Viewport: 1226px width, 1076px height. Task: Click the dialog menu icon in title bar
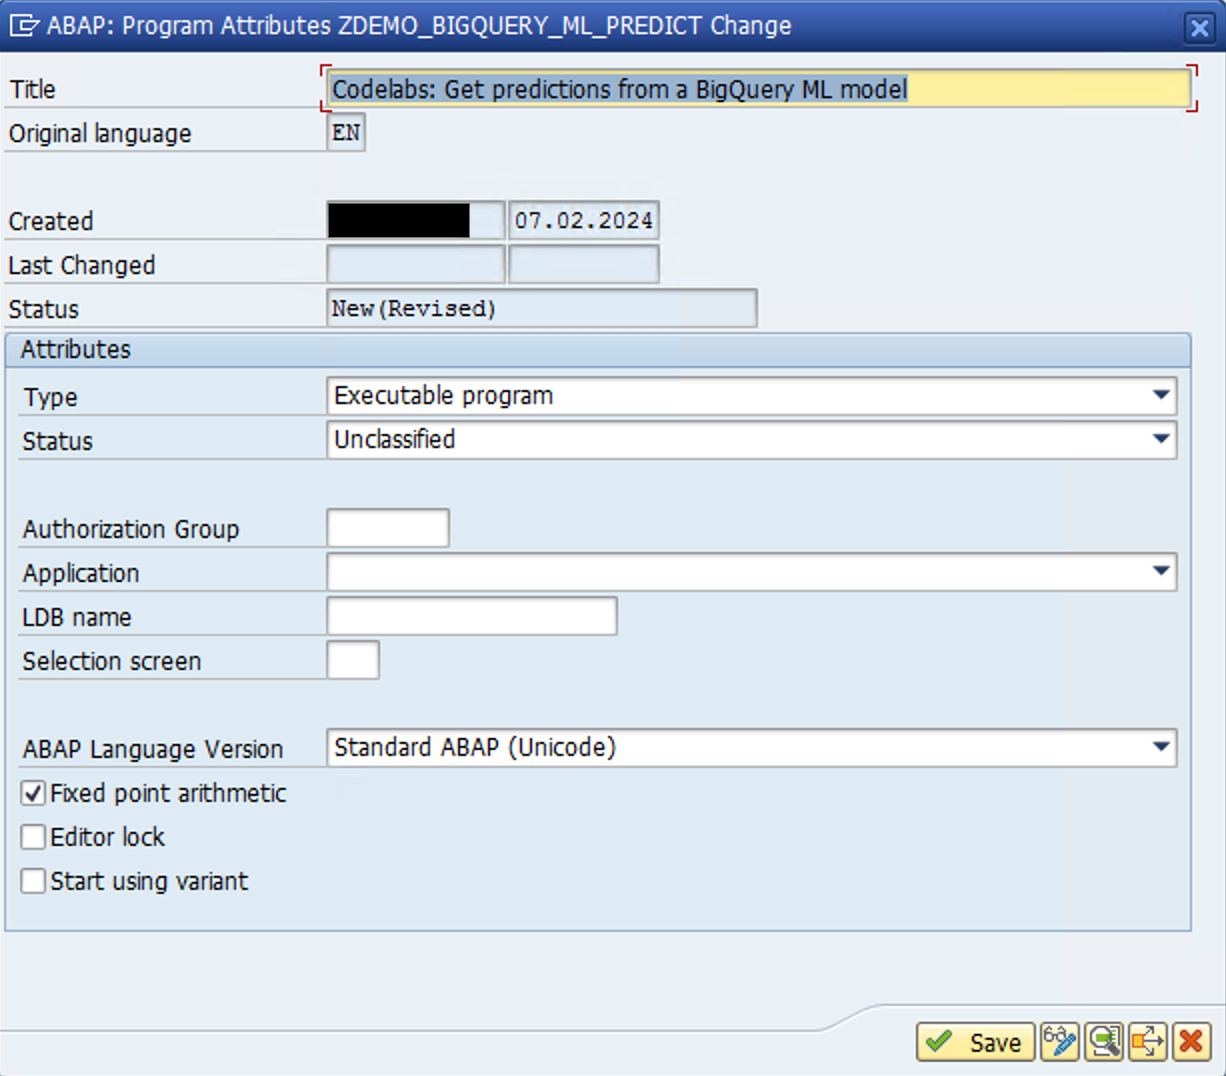click(23, 26)
